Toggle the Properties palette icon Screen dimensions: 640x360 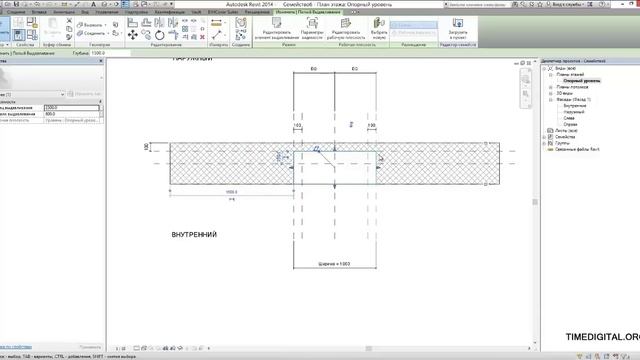19,35
